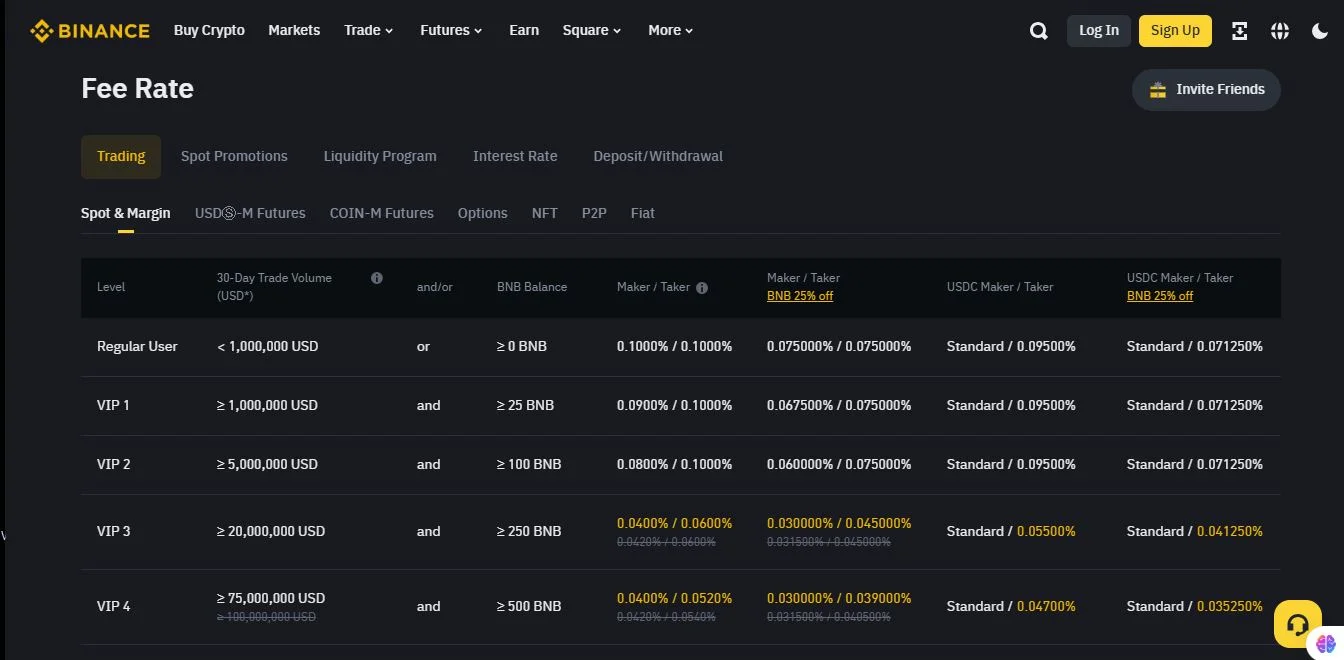Click the Log In button
This screenshot has width=1344, height=660.
click(x=1098, y=30)
